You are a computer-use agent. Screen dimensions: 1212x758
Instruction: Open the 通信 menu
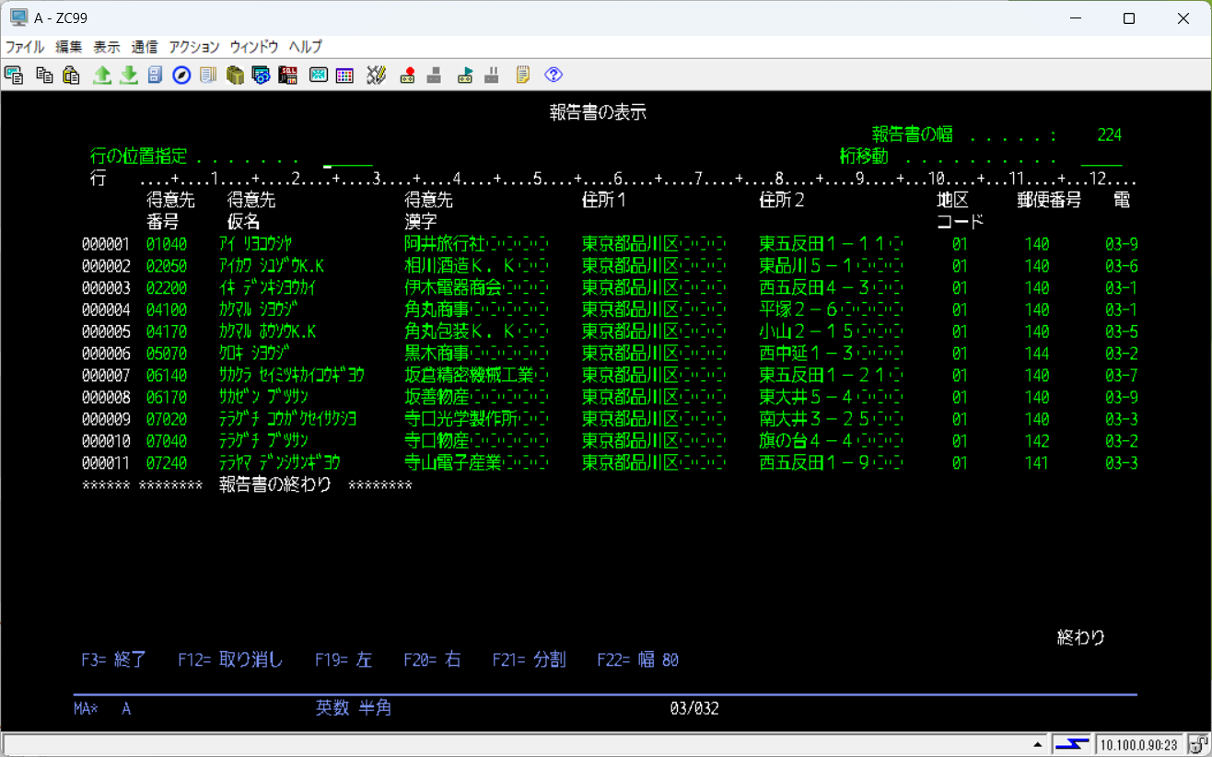(144, 47)
